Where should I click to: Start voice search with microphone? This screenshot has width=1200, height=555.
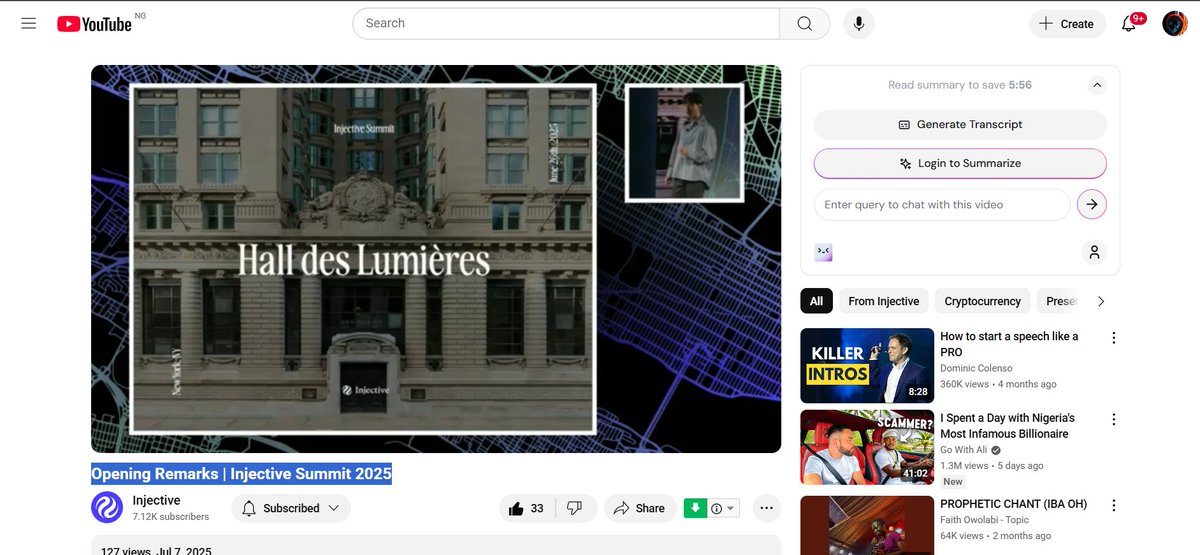point(858,23)
